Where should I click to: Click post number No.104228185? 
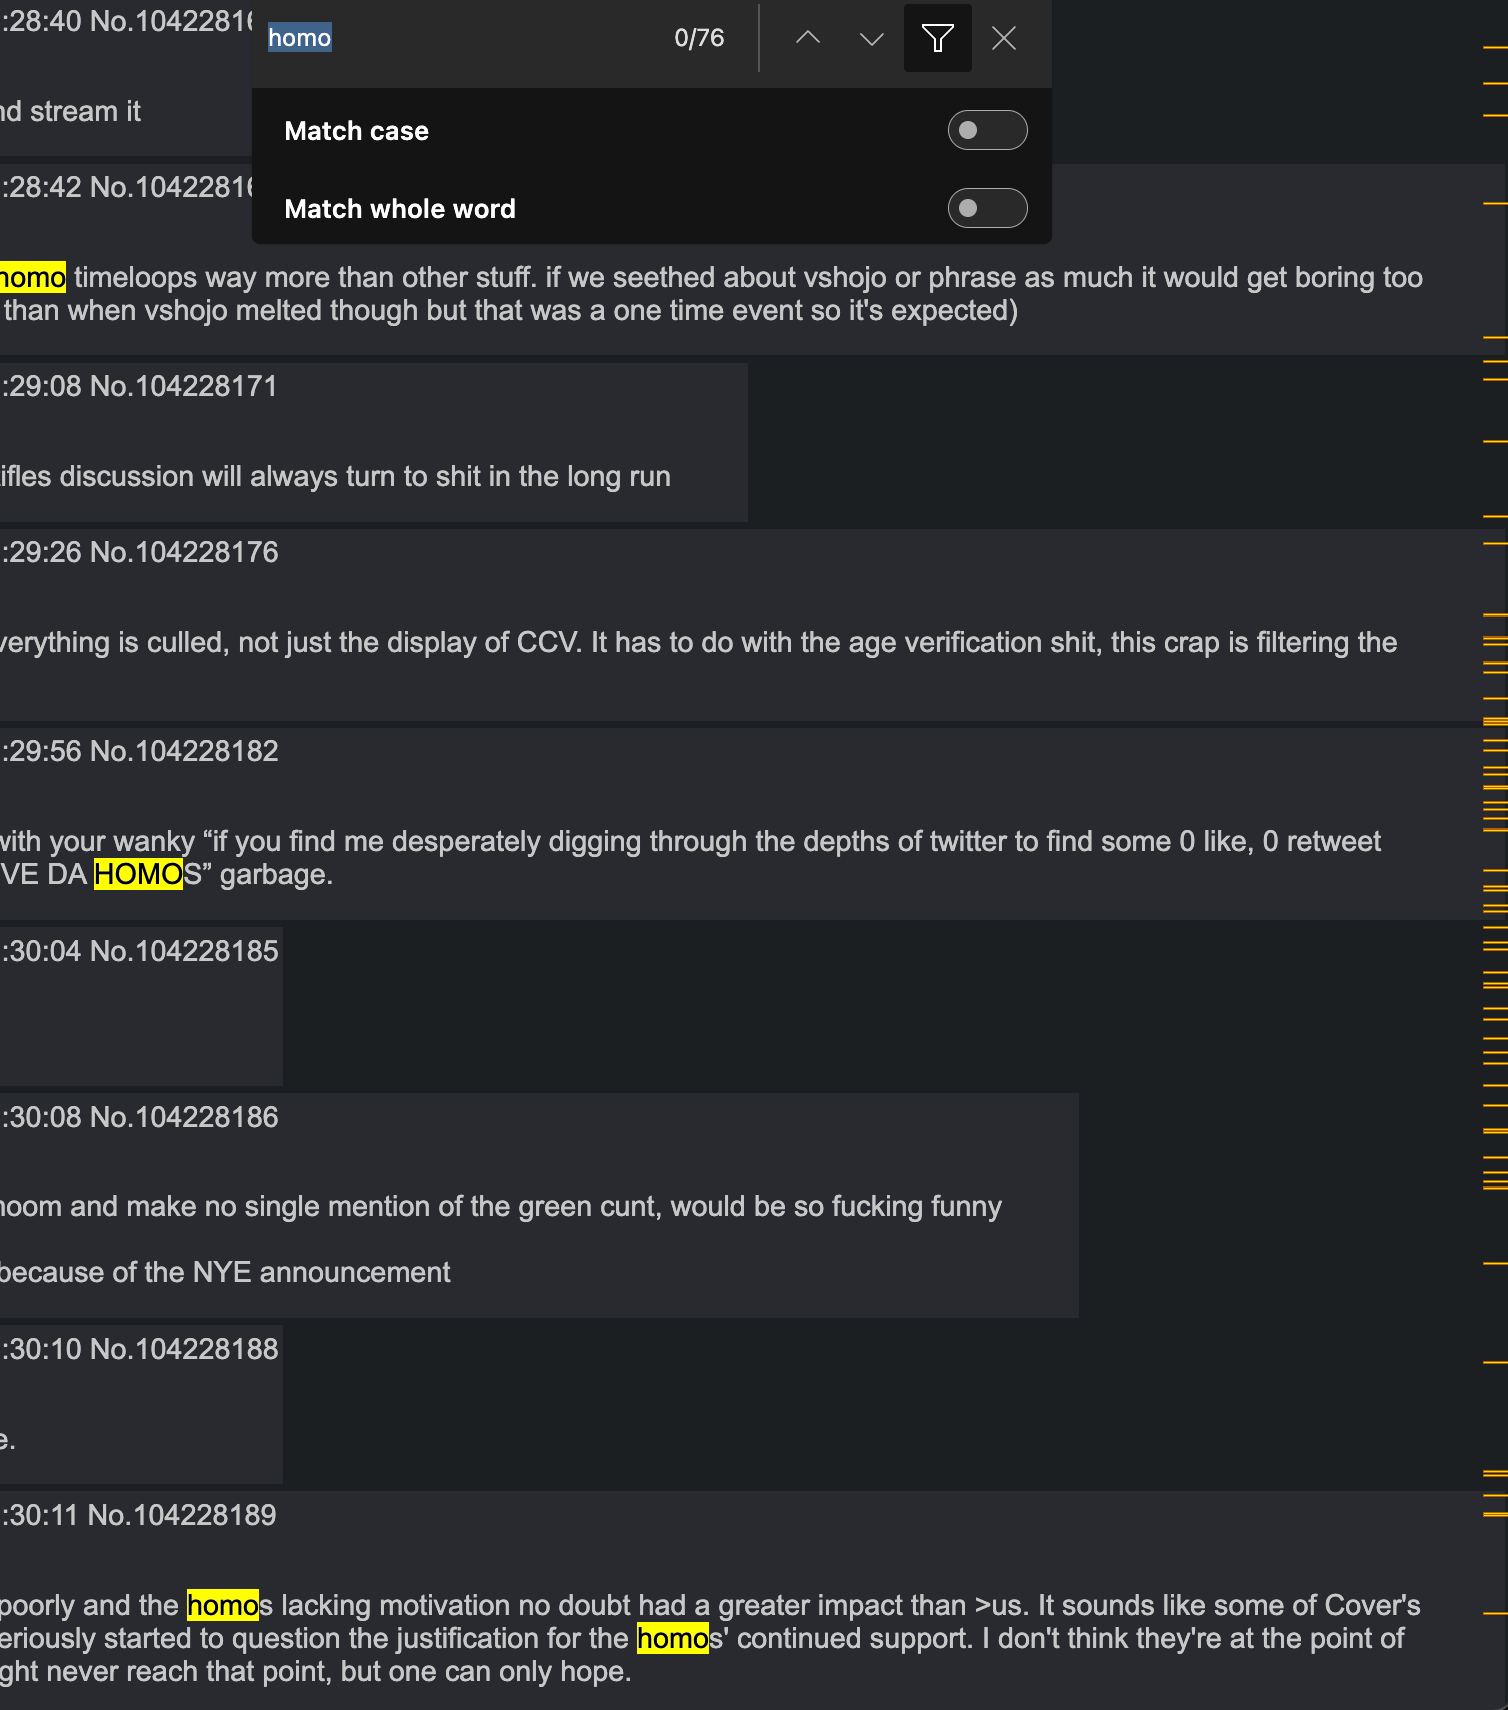[x=184, y=951]
